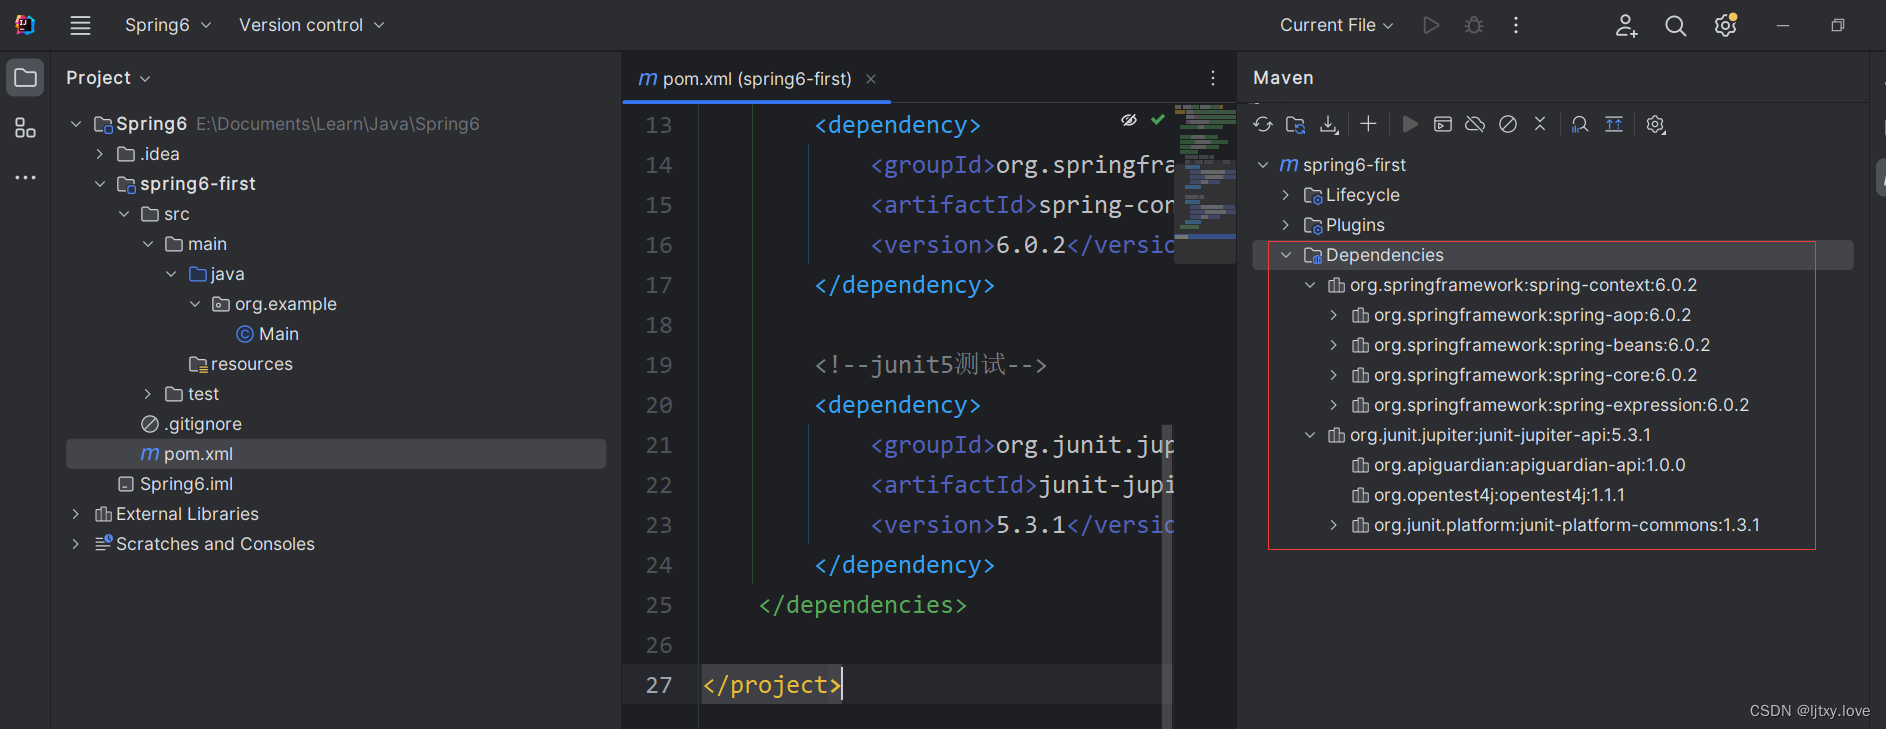The height and width of the screenshot is (729, 1886).
Task: Debug the current file with bug icon
Action: [1474, 25]
